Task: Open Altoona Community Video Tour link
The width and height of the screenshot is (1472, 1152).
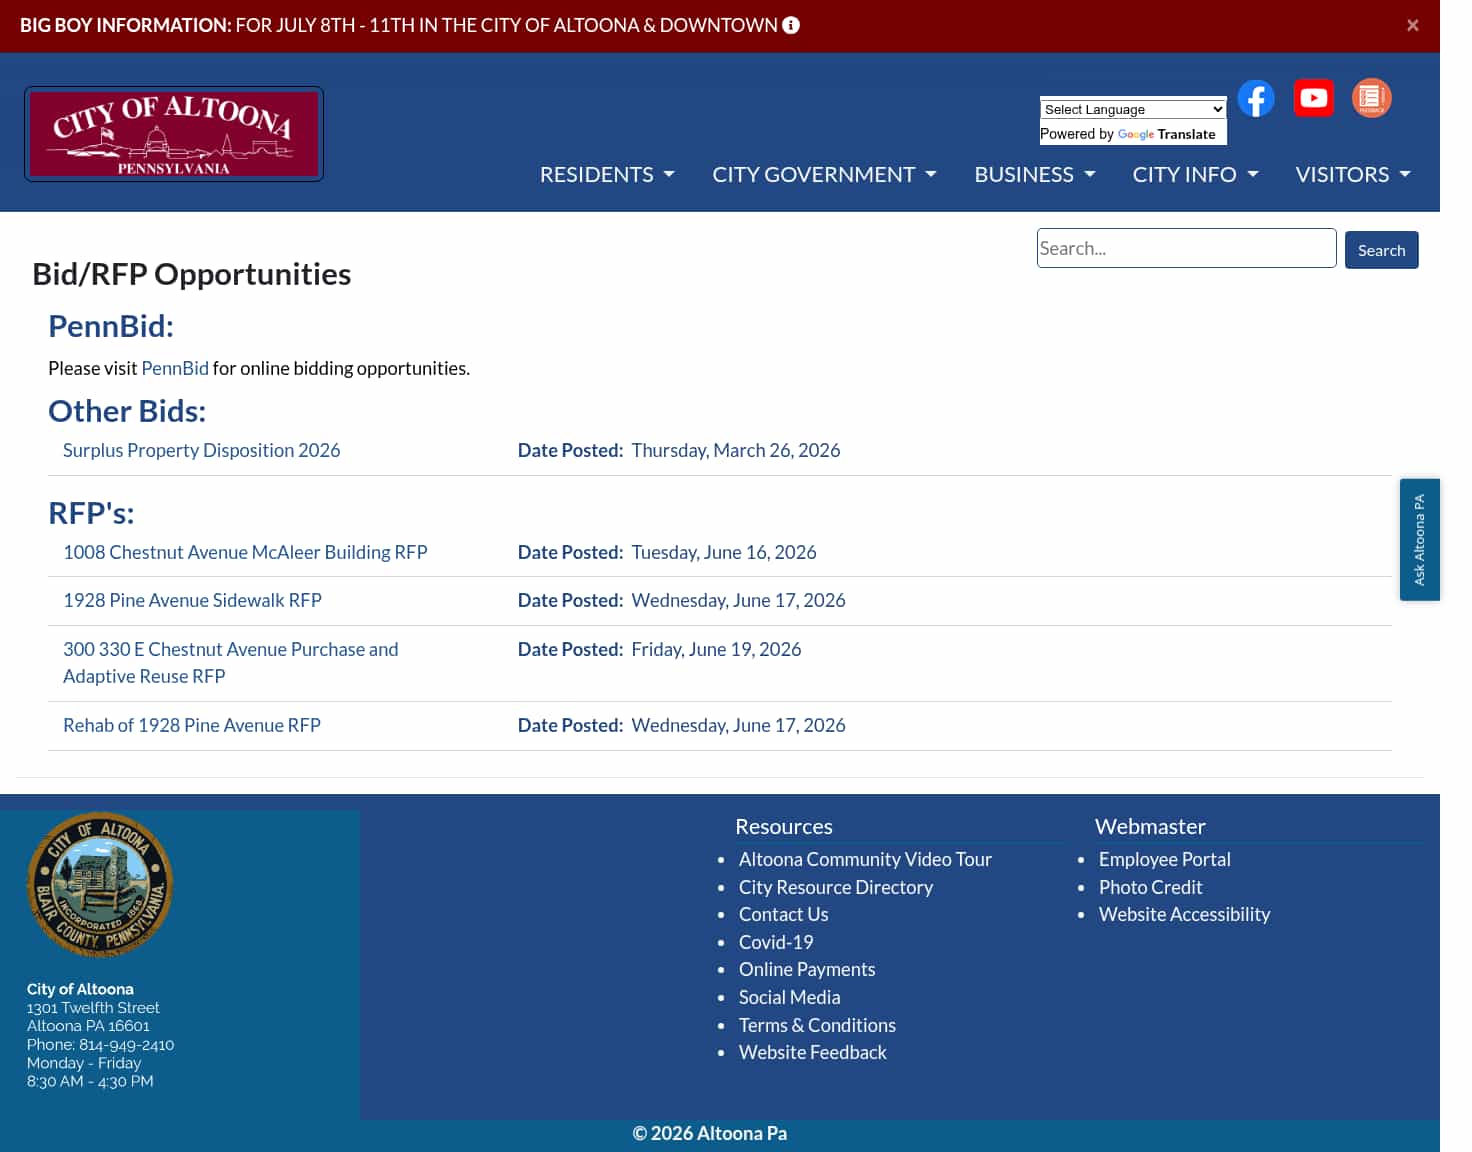Action: pos(865,859)
